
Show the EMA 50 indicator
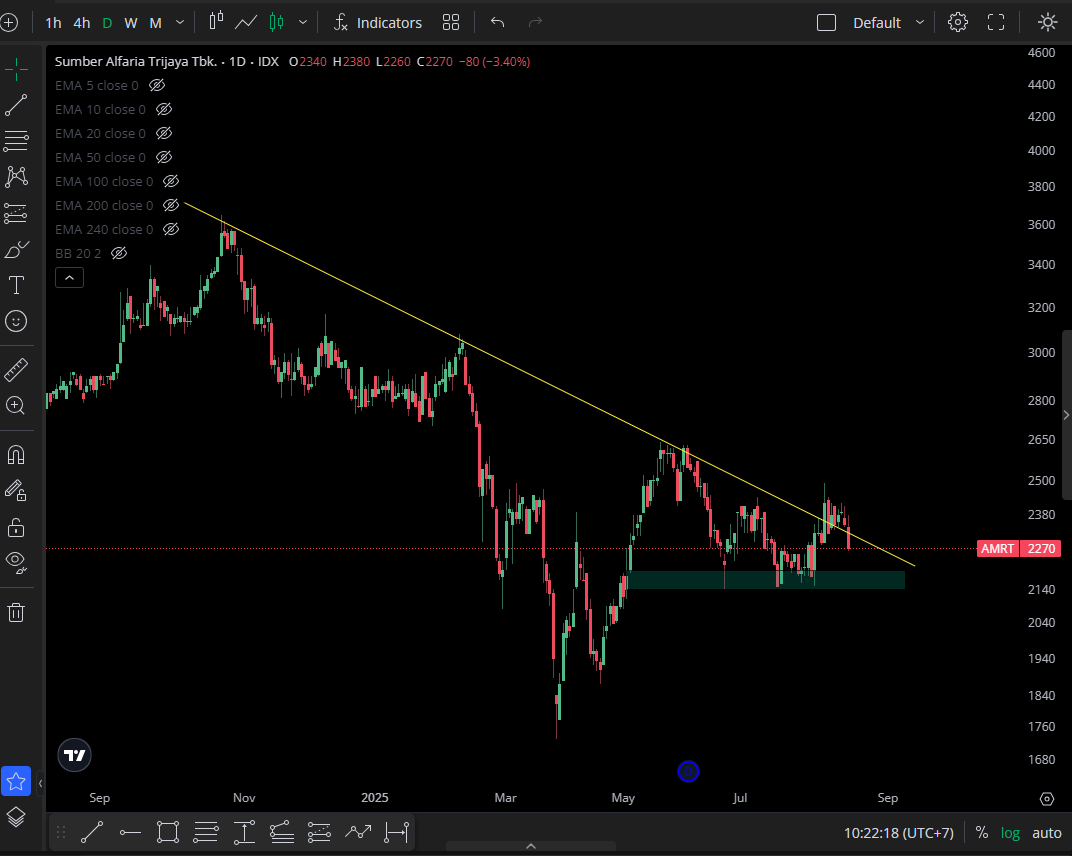(x=164, y=157)
